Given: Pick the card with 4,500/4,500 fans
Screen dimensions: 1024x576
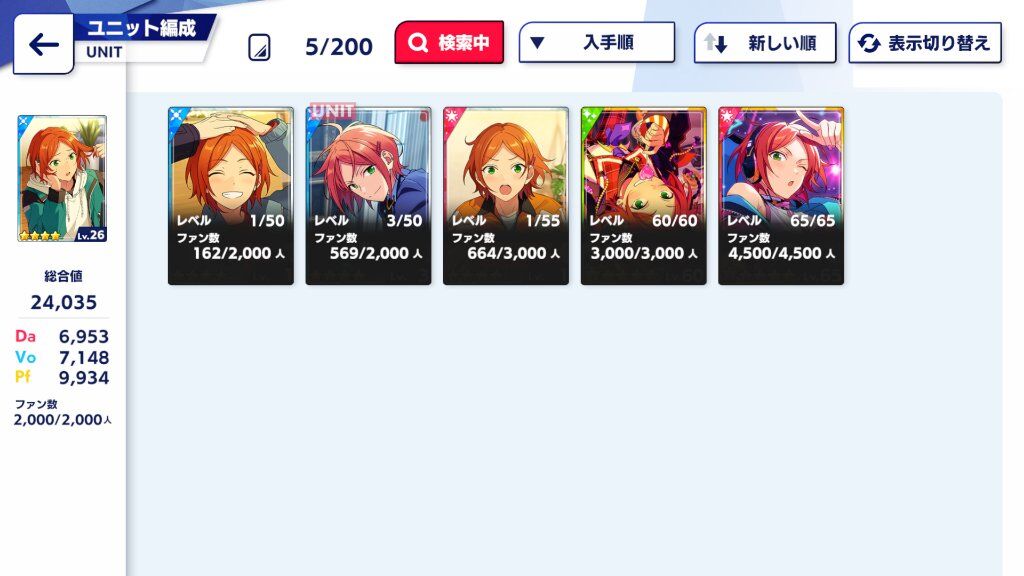Looking at the screenshot, I should pos(781,196).
